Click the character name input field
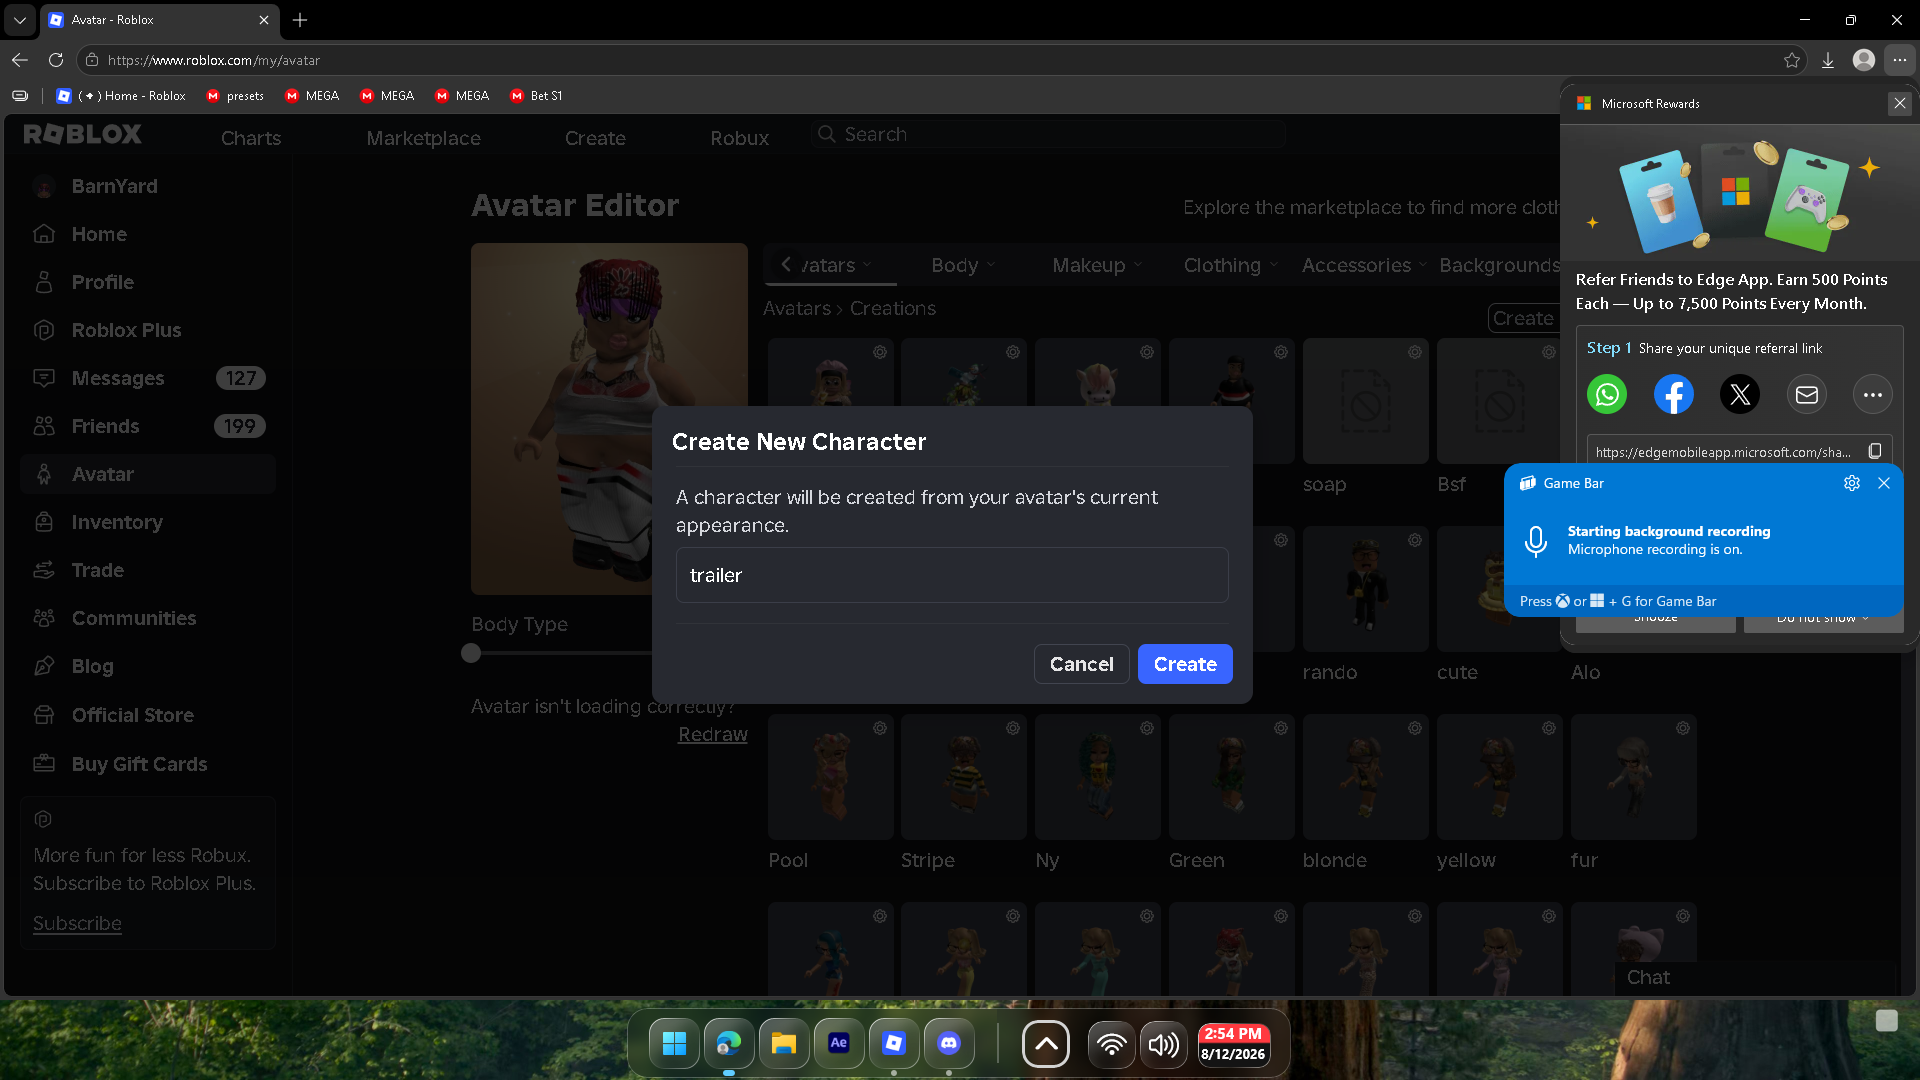The width and height of the screenshot is (1920, 1080). [x=952, y=575]
